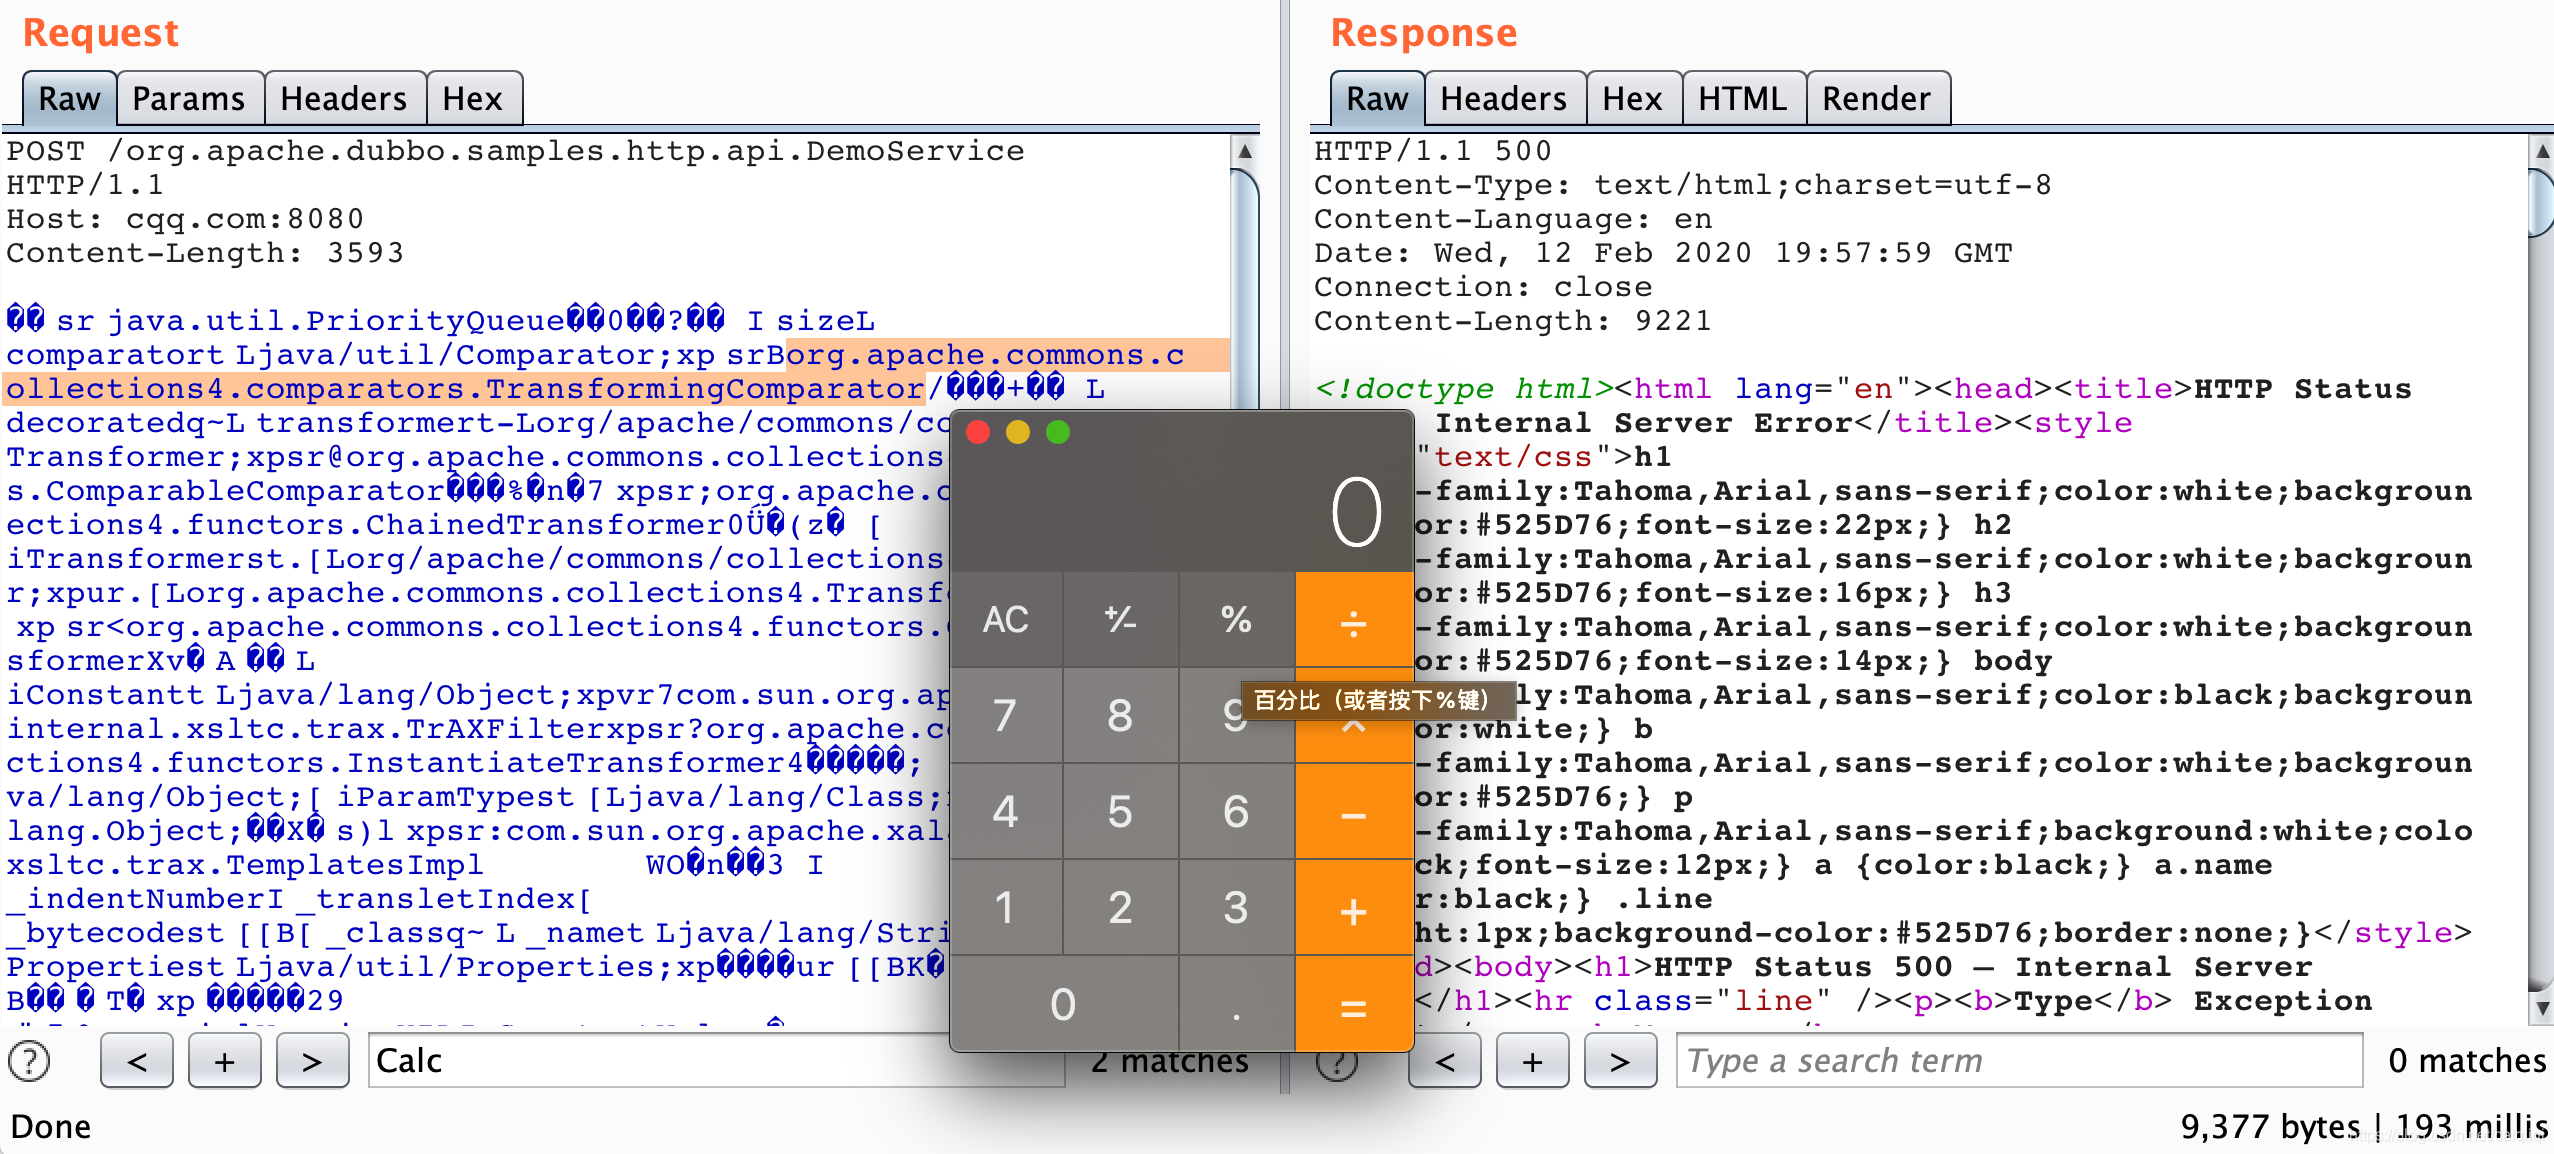
Task: Click the 'Host: cqq.com:8080' request line
Action: click(x=186, y=219)
